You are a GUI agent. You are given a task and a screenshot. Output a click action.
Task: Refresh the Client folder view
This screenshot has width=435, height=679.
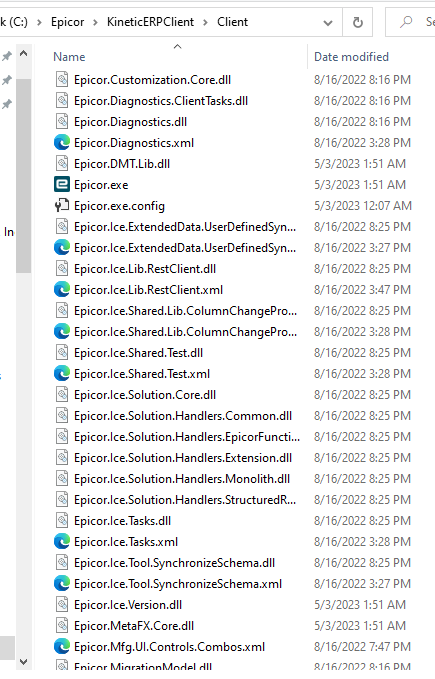[358, 22]
